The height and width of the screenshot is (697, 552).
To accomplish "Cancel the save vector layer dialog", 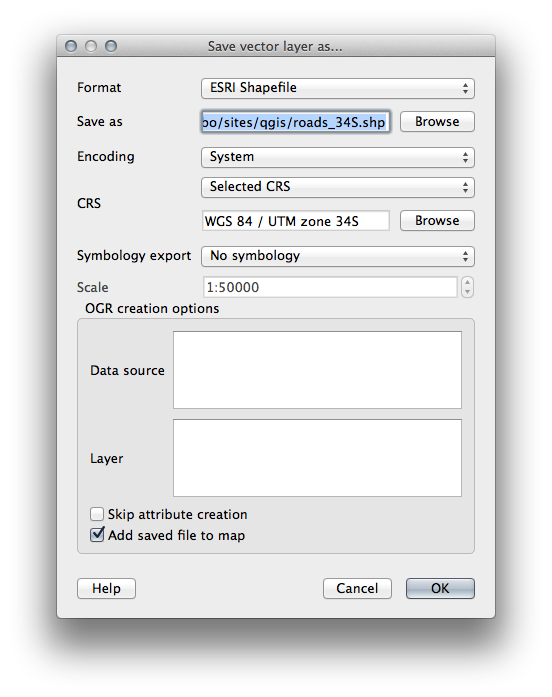I will click(357, 589).
